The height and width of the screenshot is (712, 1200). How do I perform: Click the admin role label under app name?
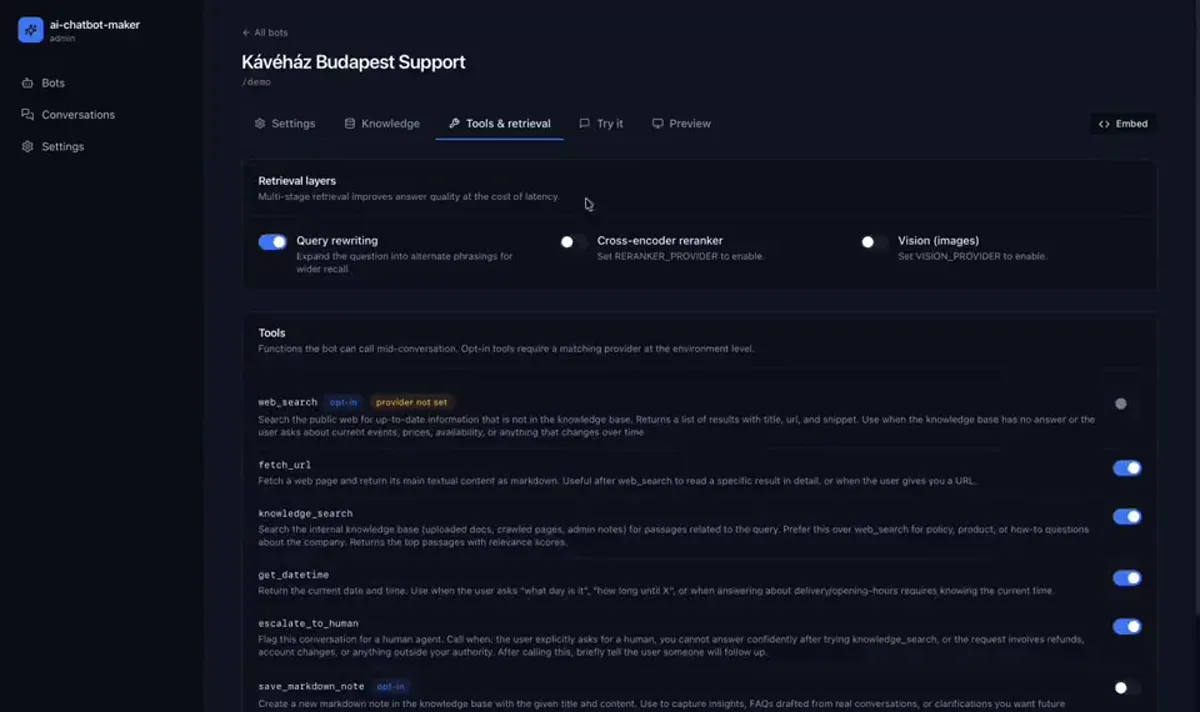tap(63, 38)
